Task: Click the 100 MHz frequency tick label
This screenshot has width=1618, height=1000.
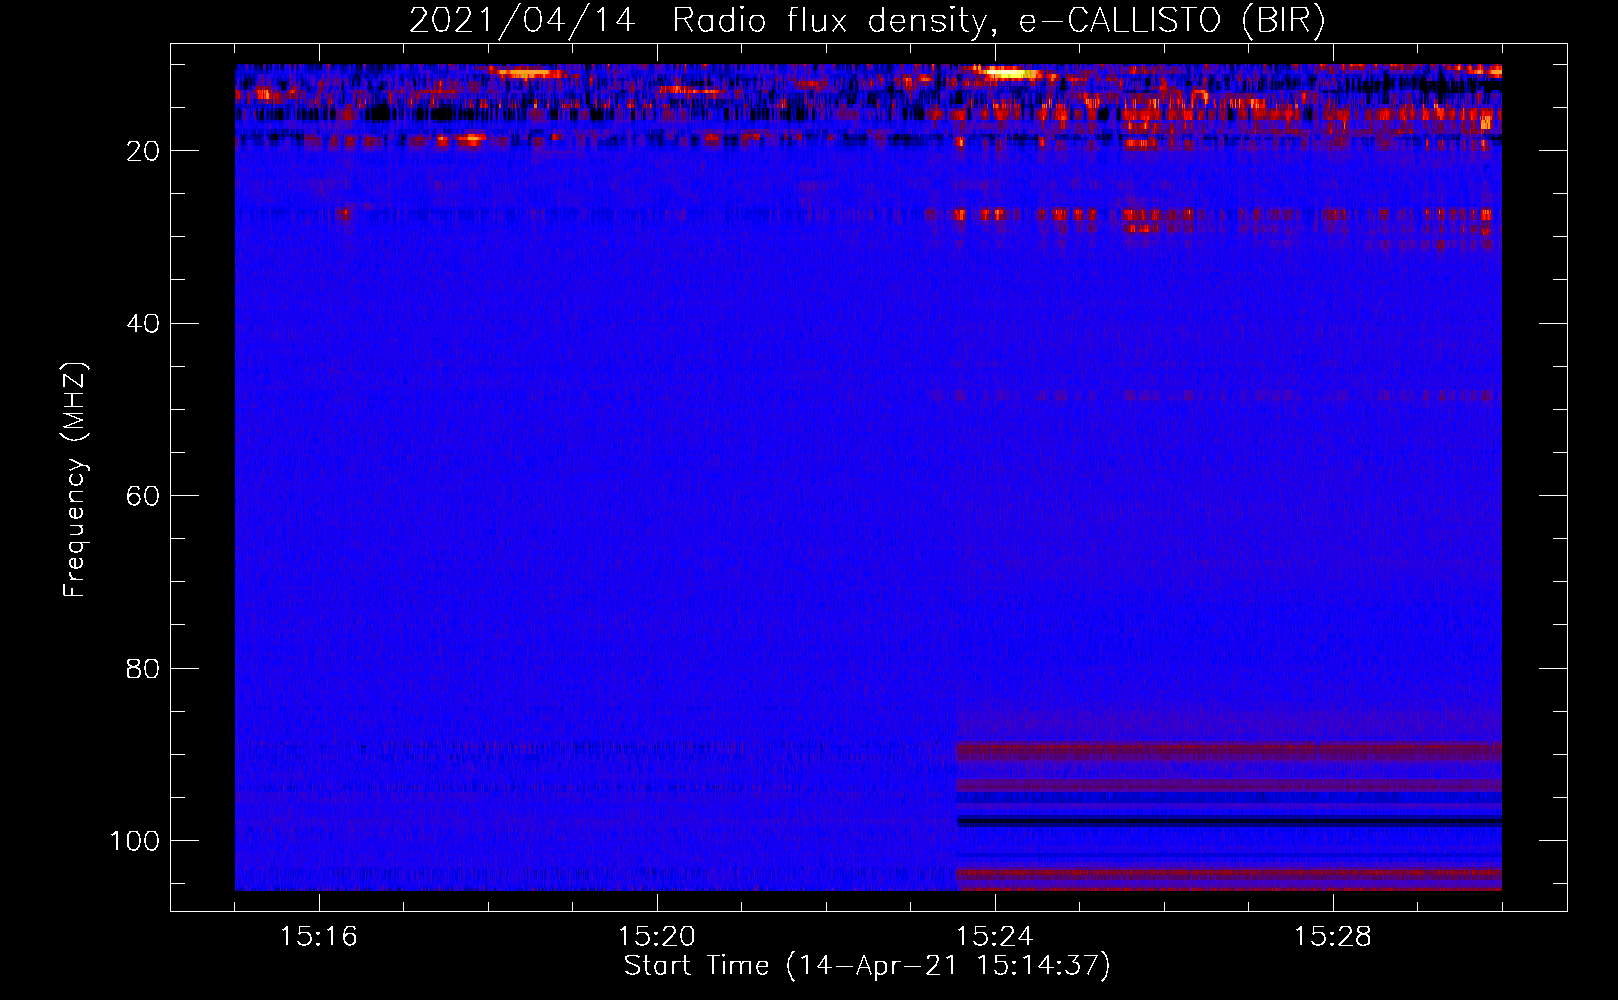Action: 135,841
